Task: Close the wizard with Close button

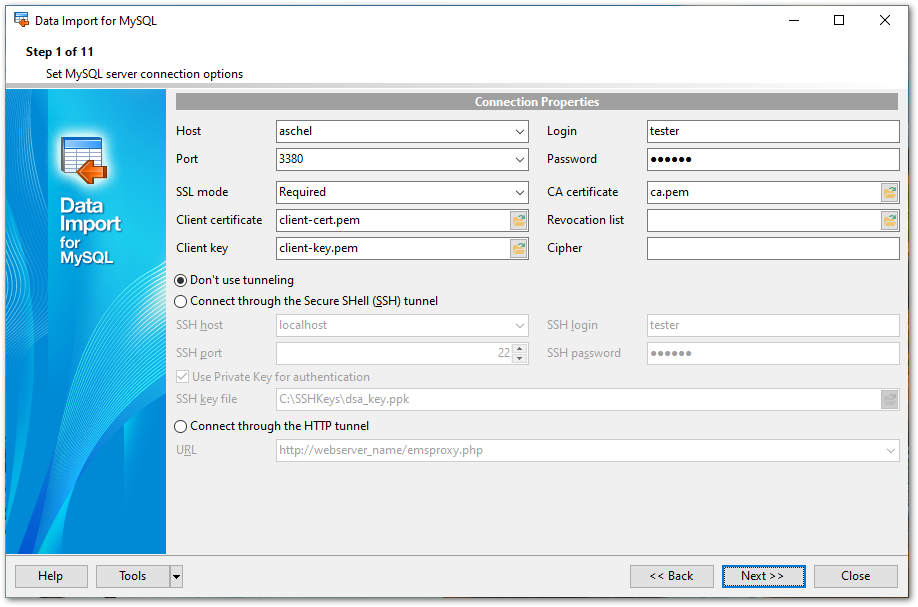Action: pyautogui.click(x=855, y=577)
